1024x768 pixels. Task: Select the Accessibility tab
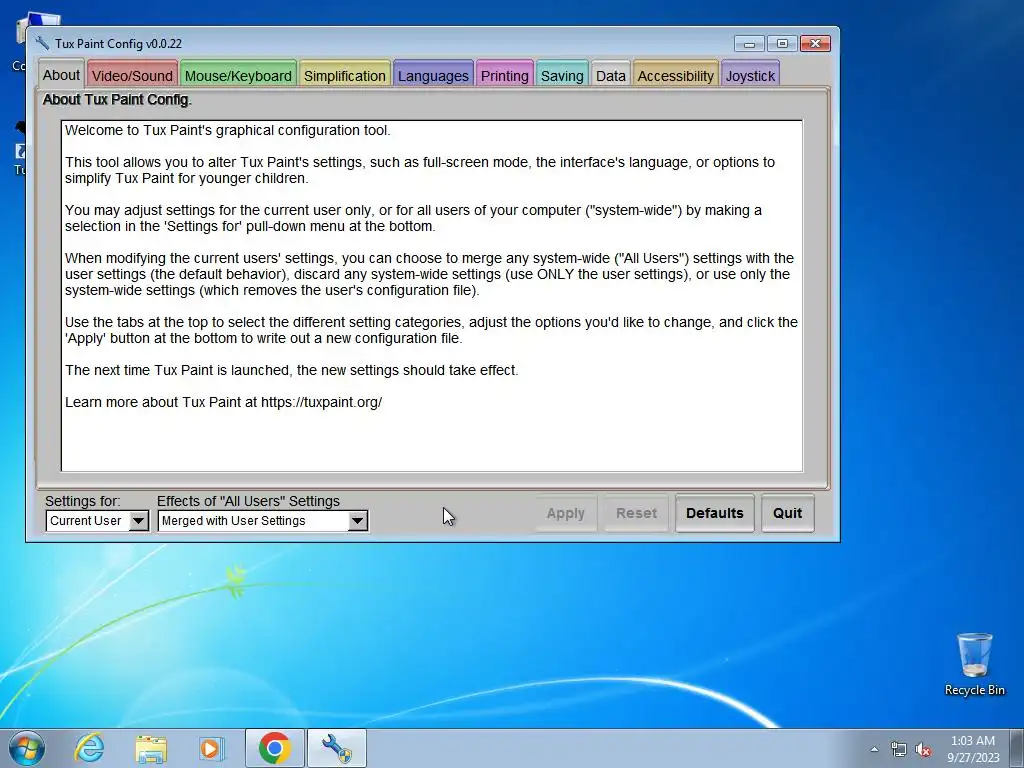click(x=676, y=76)
